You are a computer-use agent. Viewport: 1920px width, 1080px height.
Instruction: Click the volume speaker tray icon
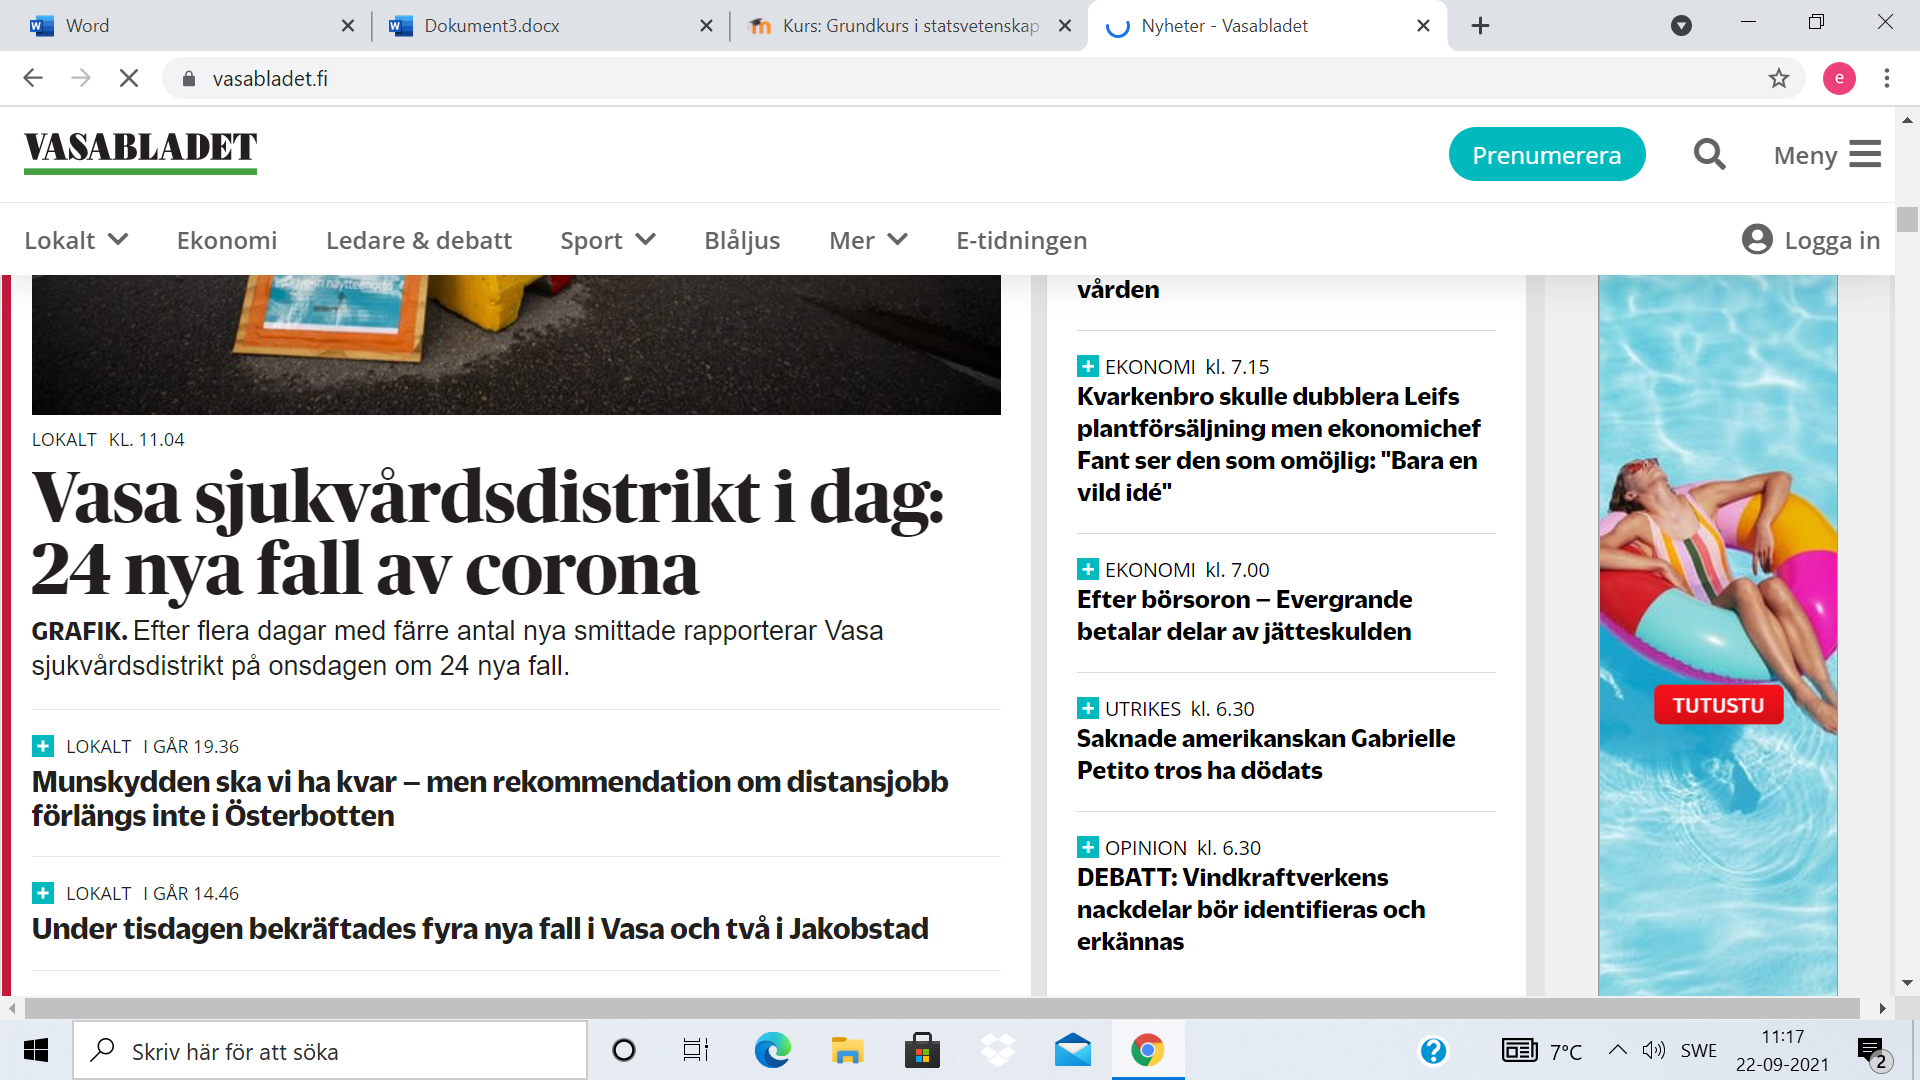pos(1653,1050)
